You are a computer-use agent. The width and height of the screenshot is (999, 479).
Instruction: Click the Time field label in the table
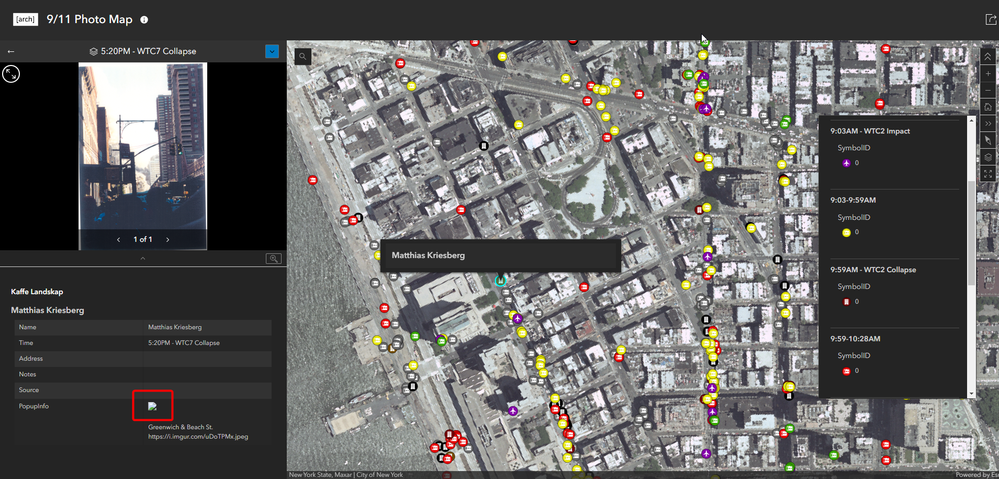[x=26, y=343]
